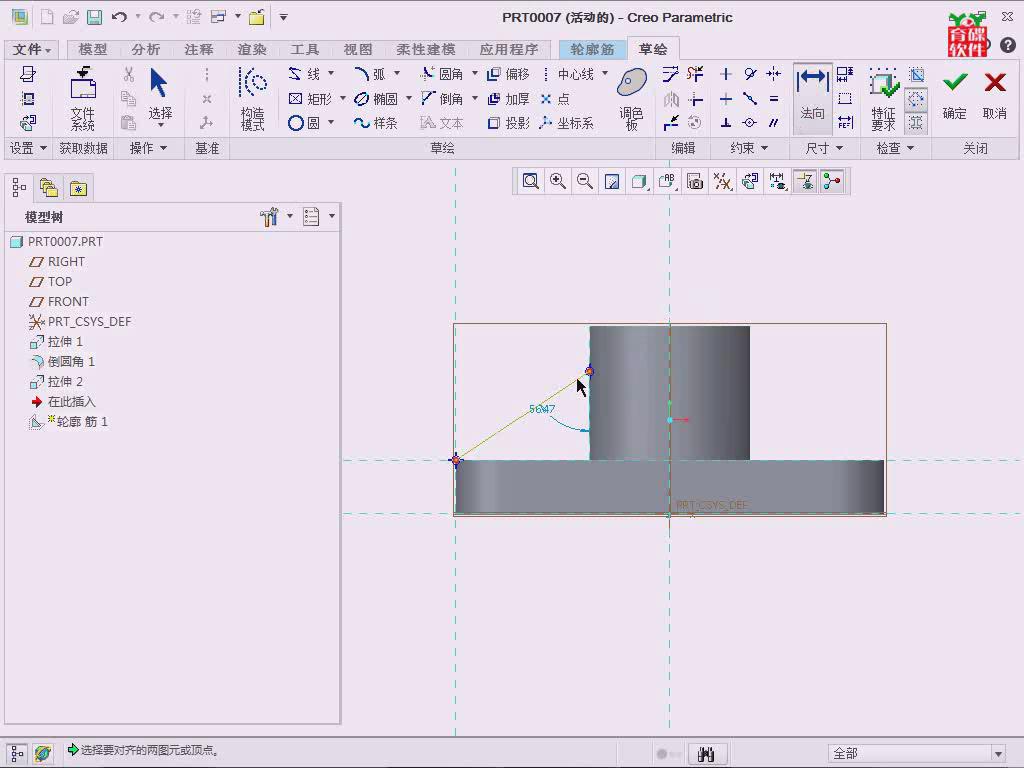Click the New file icon in quick access toolbar
Viewport: 1024px width, 768px height.
click(x=47, y=17)
